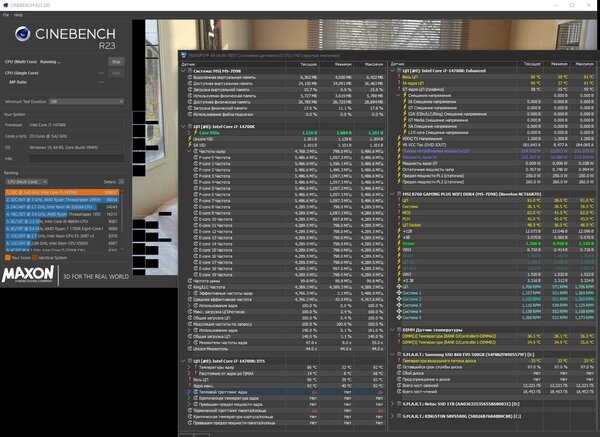
Task: Open the File menu in Cinebench
Action: point(6,15)
